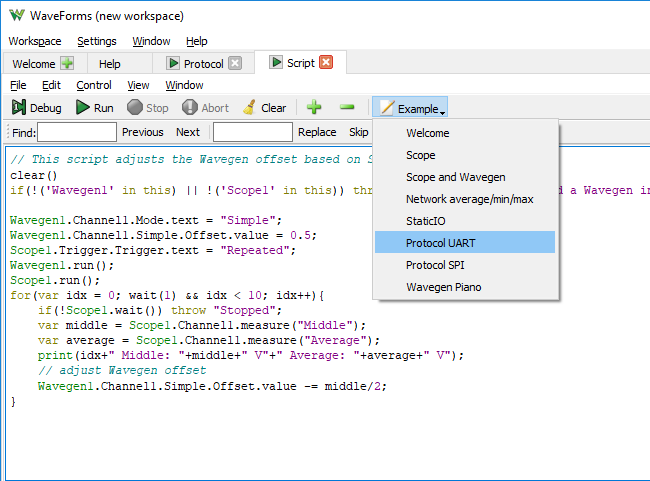Click the Next search button
This screenshot has height=481, width=650.
188,132
